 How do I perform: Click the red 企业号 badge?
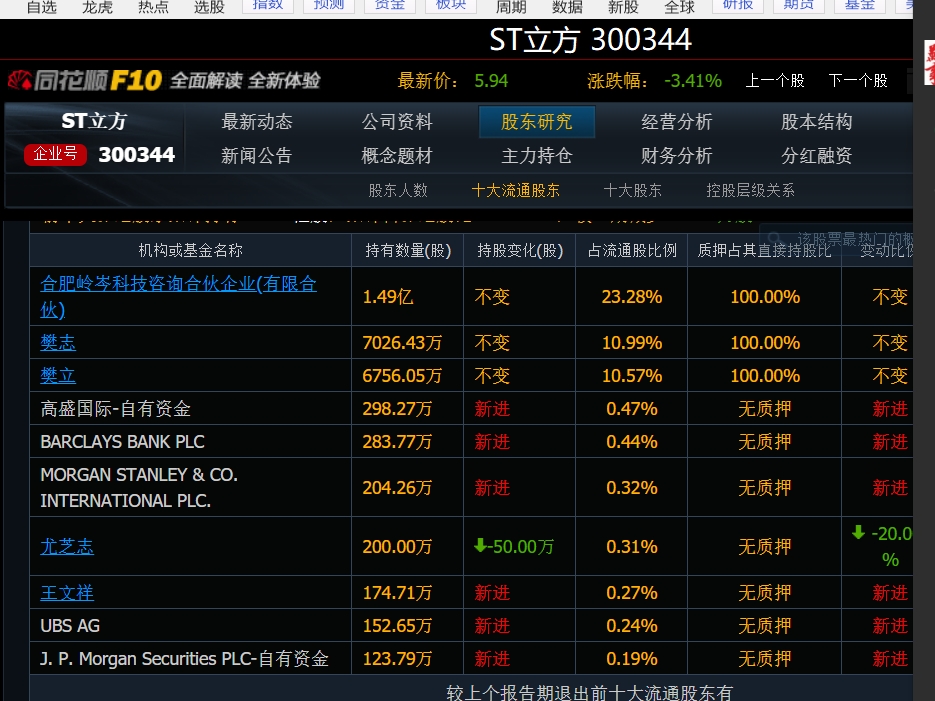(55, 154)
